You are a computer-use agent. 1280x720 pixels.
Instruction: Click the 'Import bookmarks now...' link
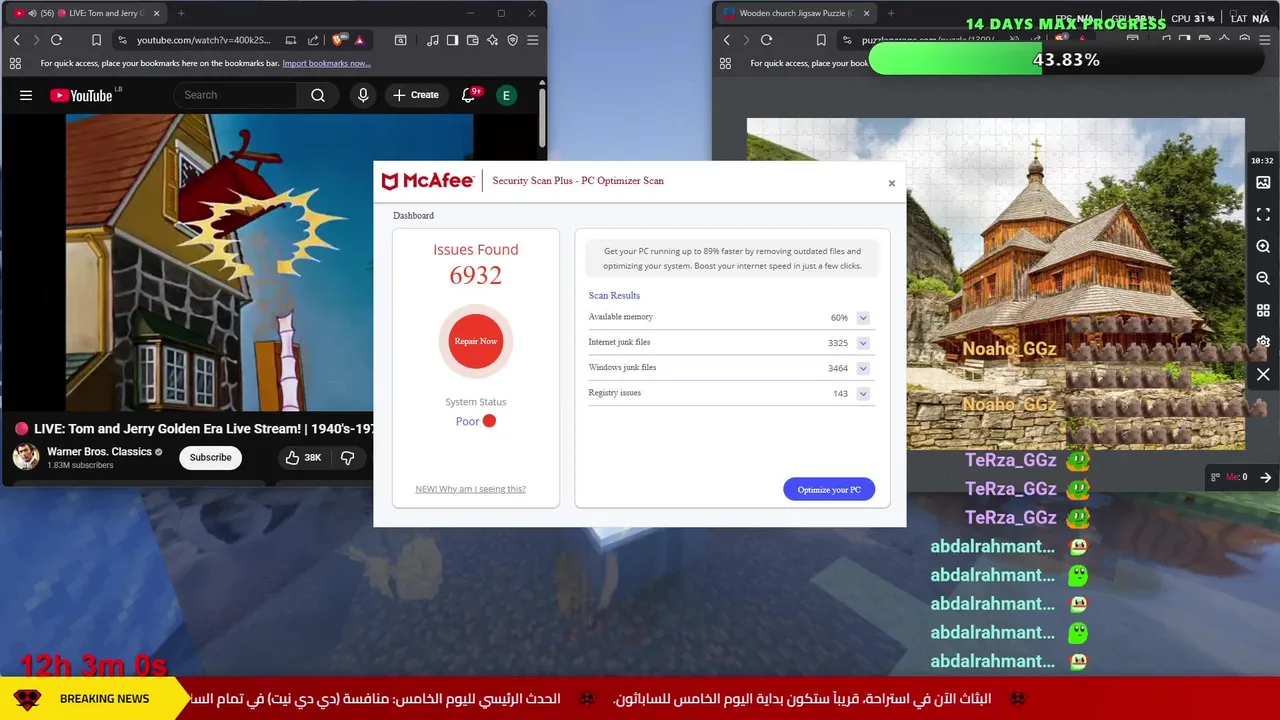pos(326,63)
